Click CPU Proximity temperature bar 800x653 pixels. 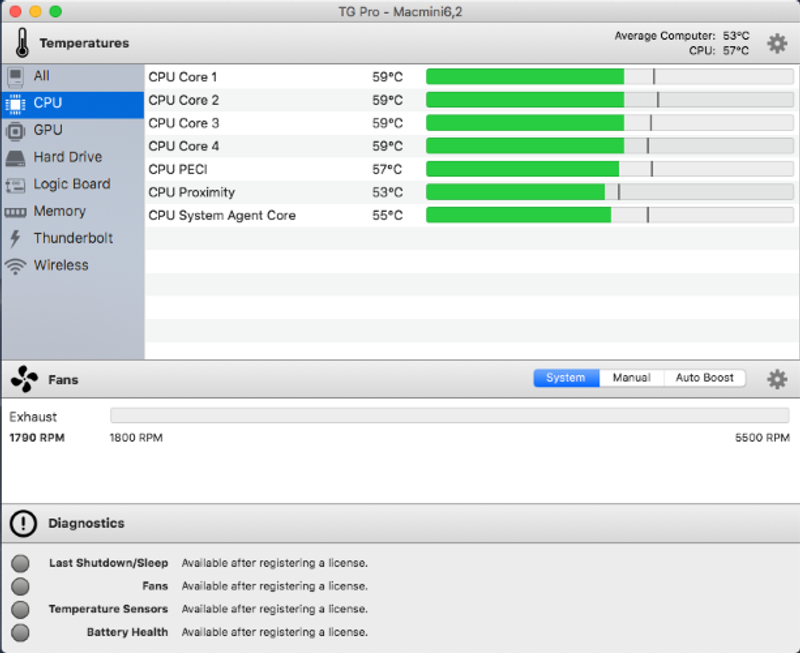coord(609,192)
